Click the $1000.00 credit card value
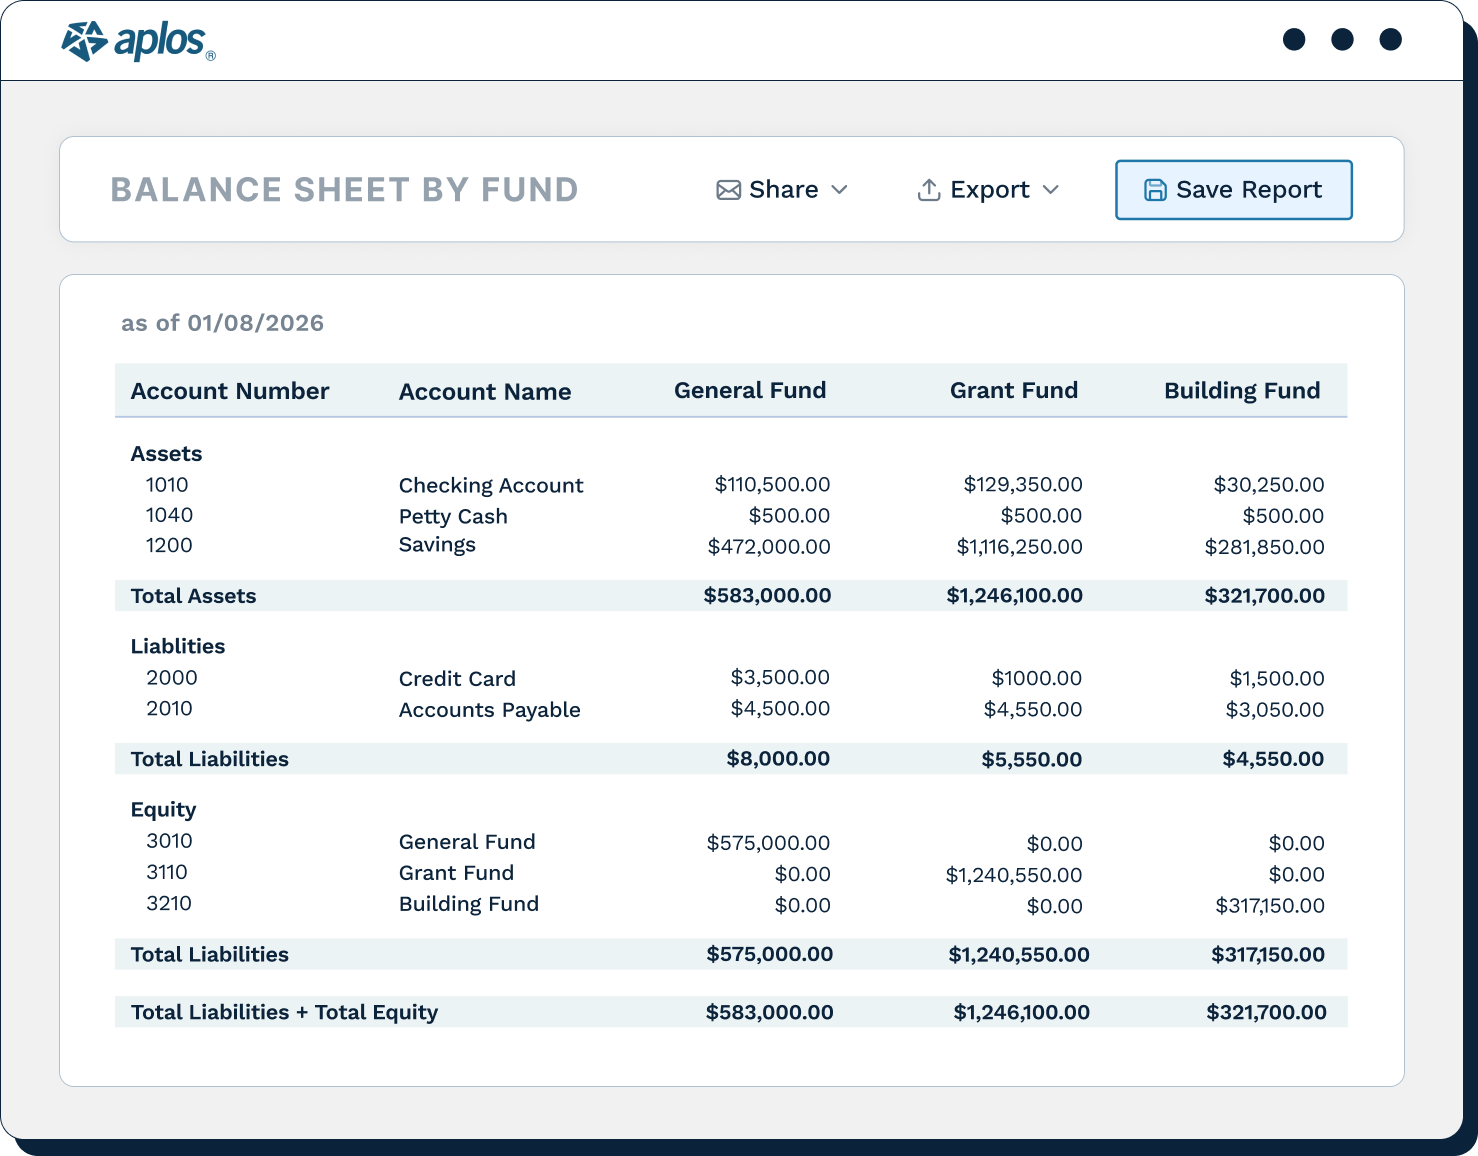This screenshot has height=1156, width=1478. click(1037, 679)
